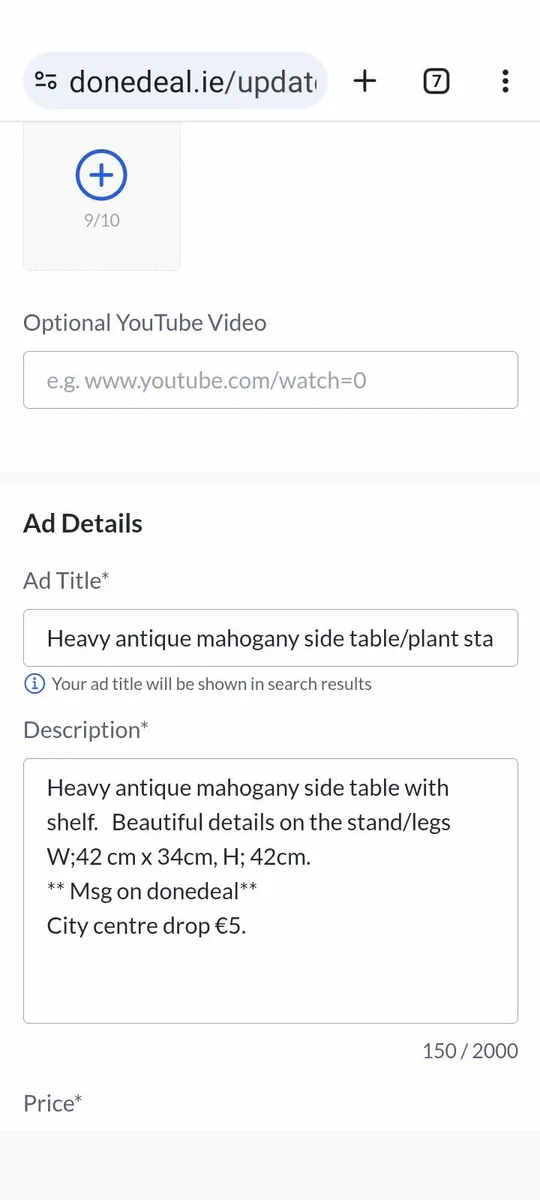Tap the Description label
540x1200 pixels.
(86, 730)
